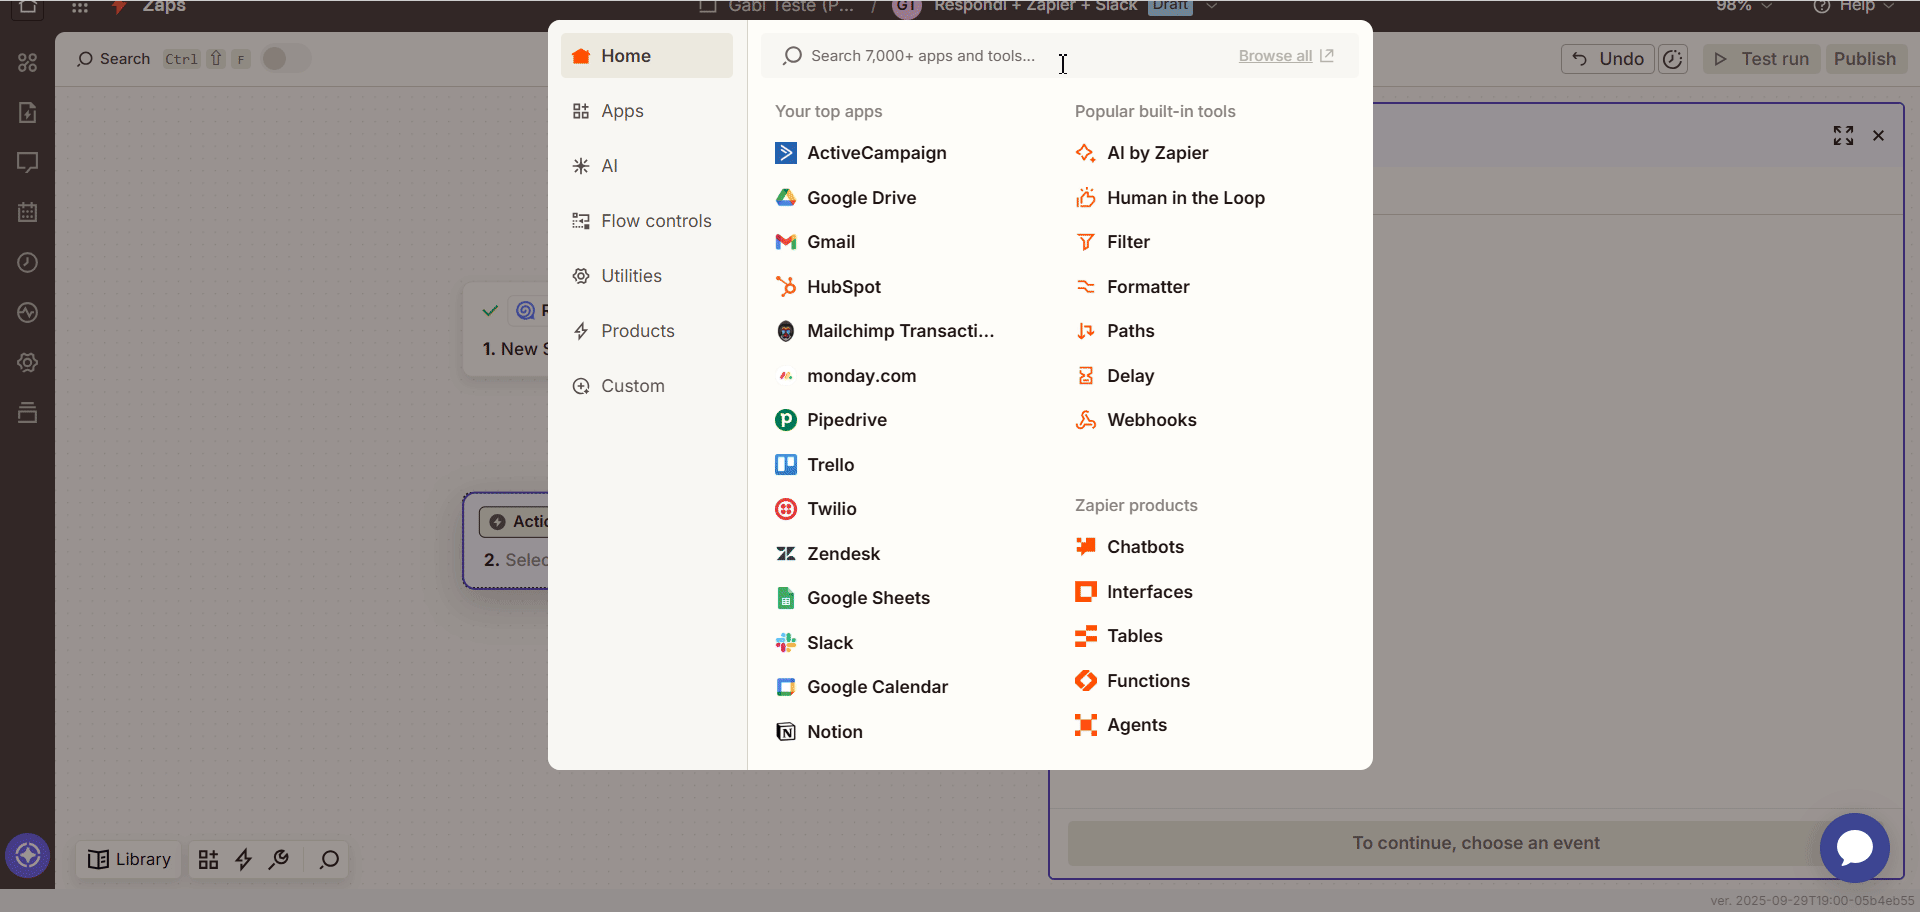Open the Library panel
The image size is (1920, 912).
[129, 860]
